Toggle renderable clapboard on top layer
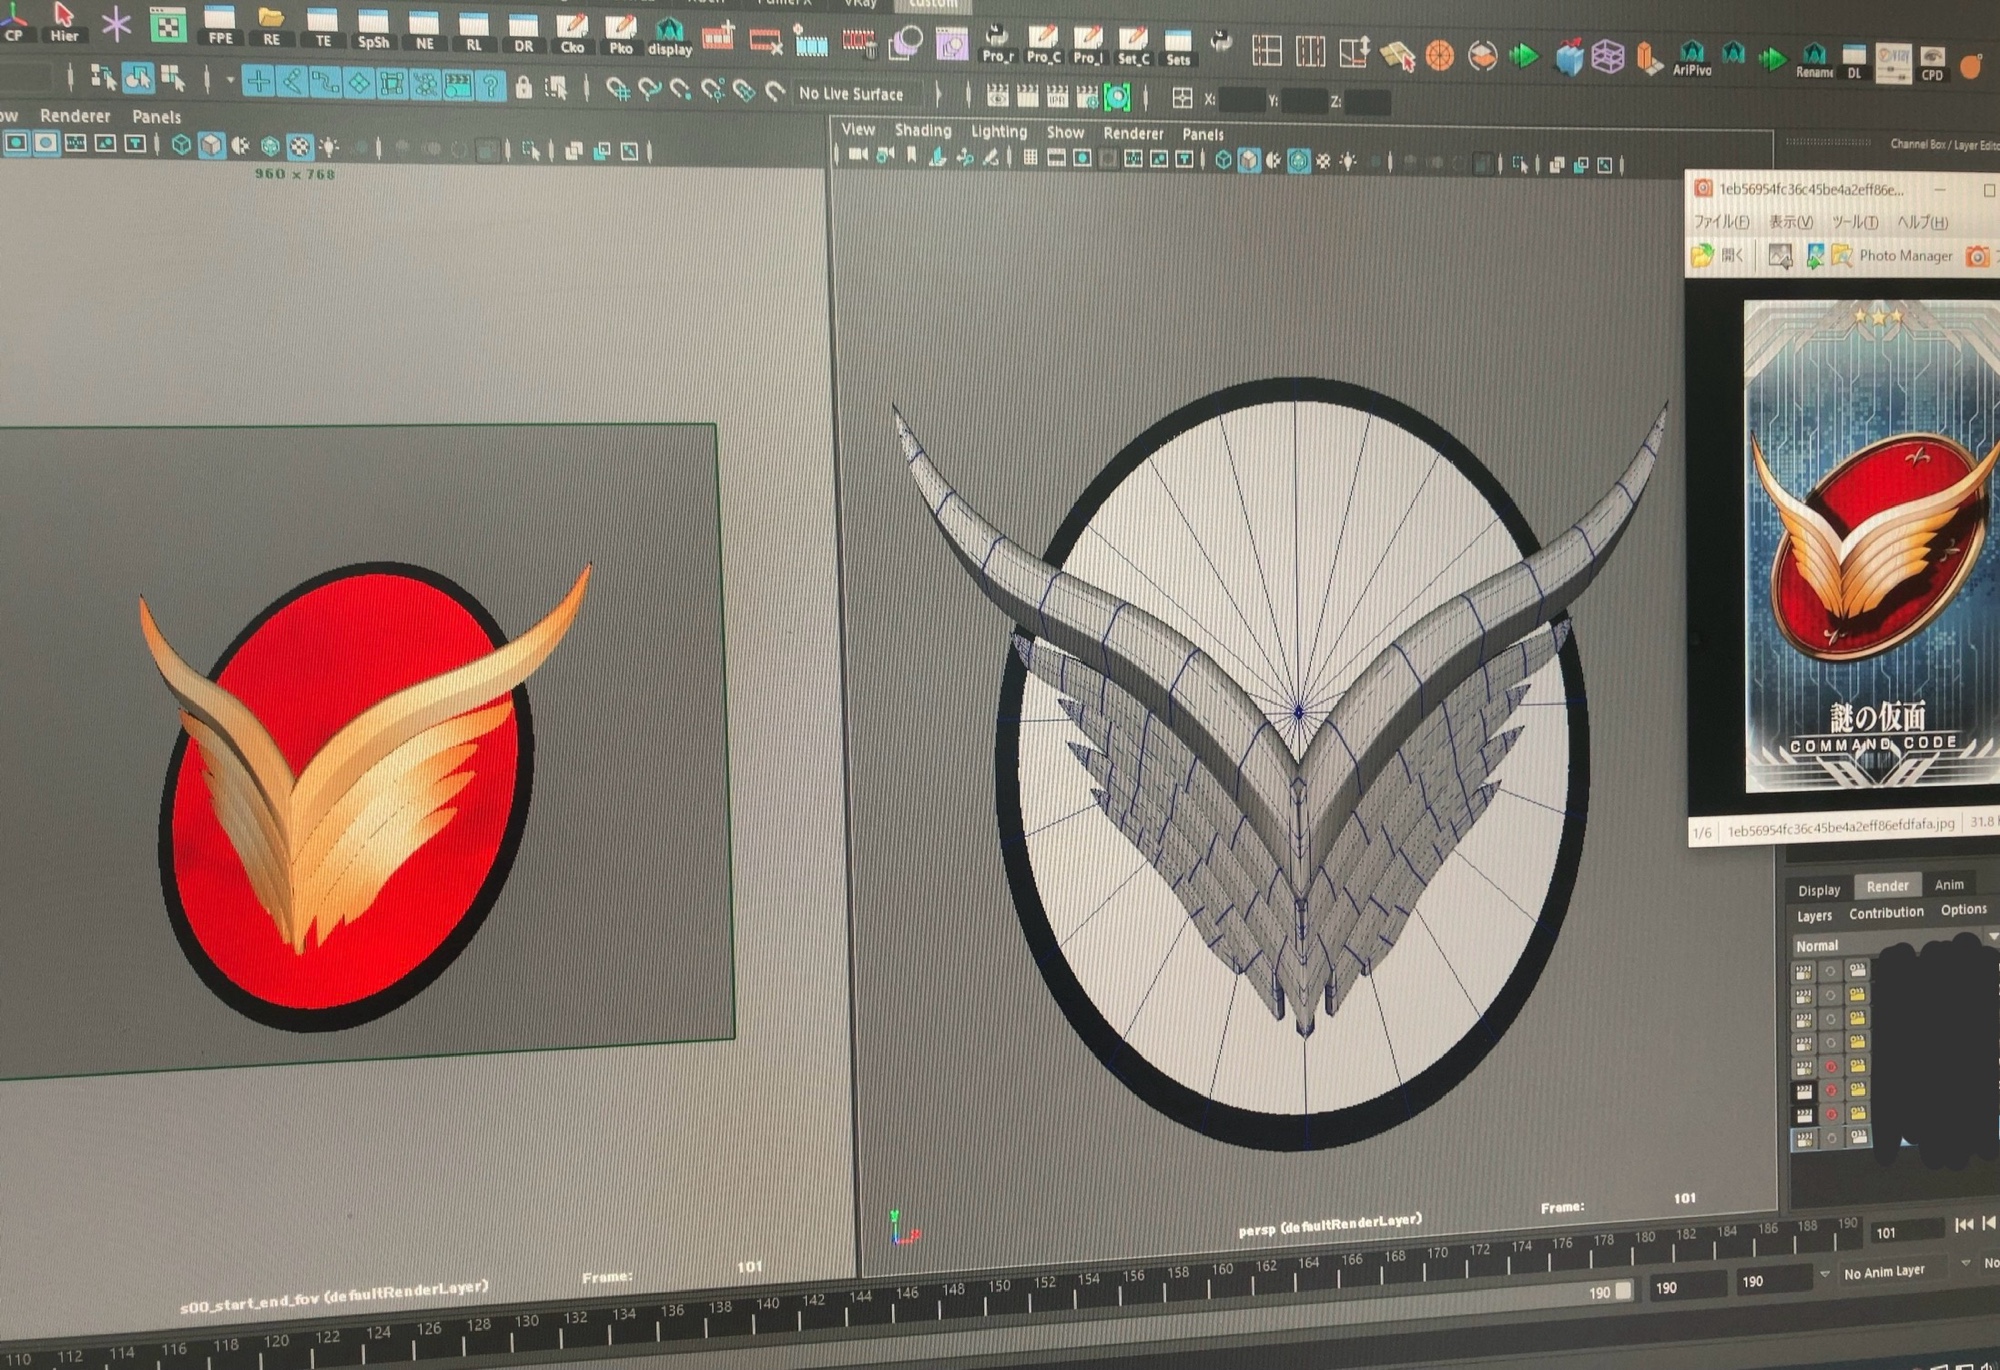The width and height of the screenshot is (2000, 1370). point(1803,971)
